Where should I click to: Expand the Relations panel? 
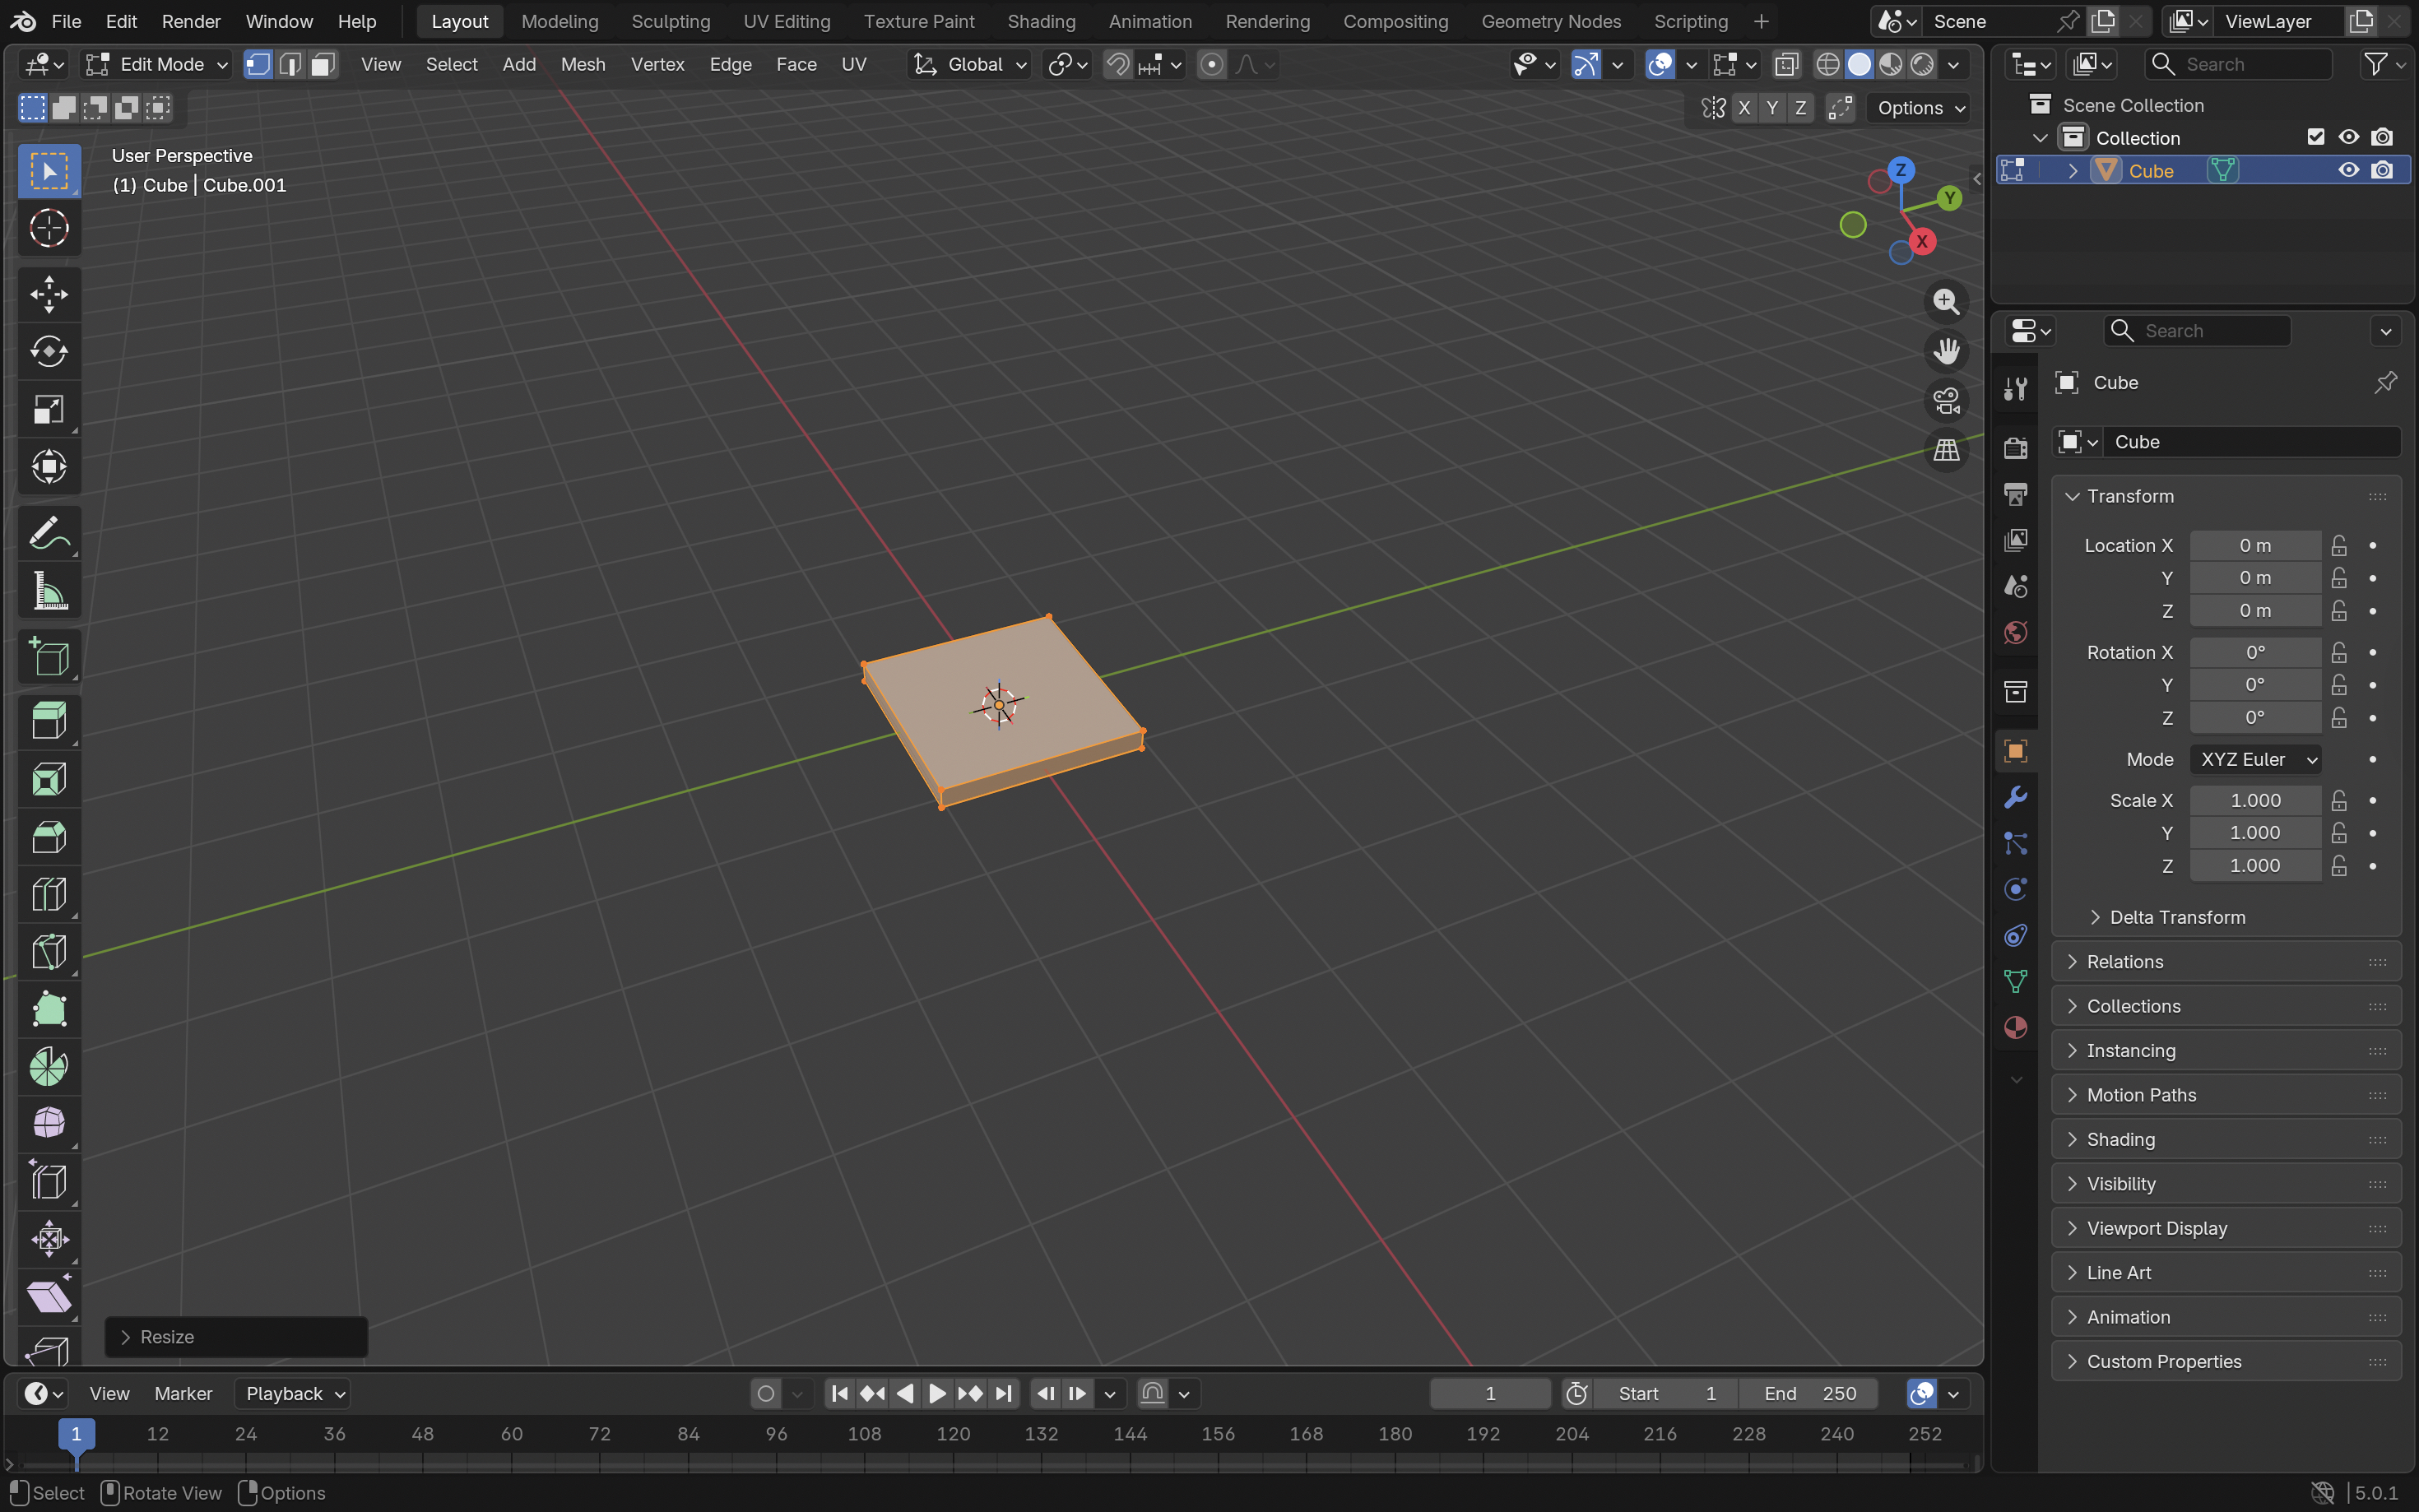[2124, 962]
